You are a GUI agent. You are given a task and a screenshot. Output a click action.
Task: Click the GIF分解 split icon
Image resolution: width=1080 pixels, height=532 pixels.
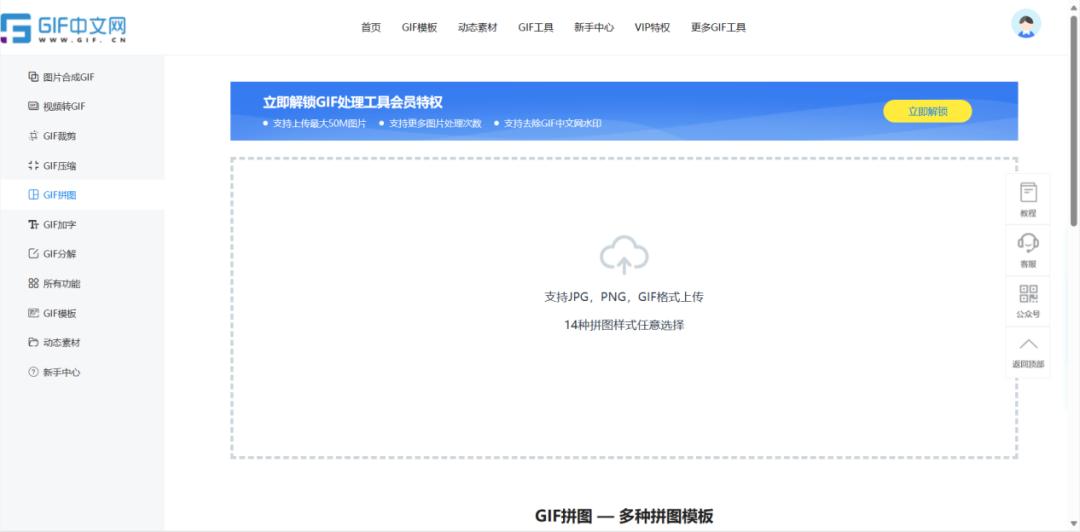tap(33, 254)
